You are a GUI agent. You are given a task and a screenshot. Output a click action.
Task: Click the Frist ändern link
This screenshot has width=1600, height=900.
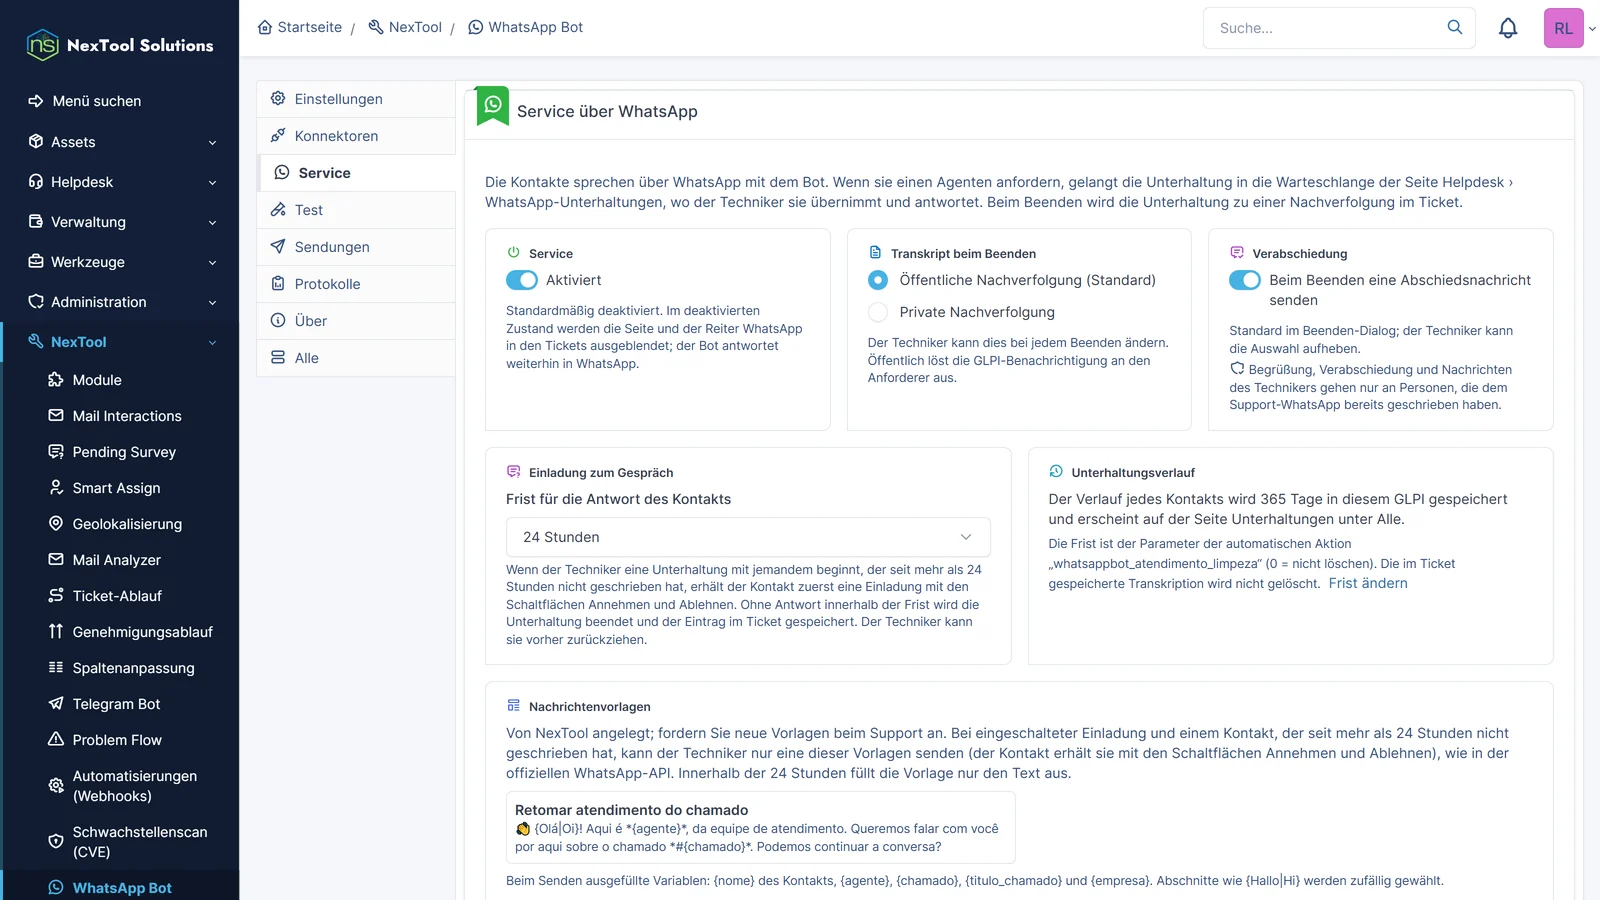[1367, 583]
